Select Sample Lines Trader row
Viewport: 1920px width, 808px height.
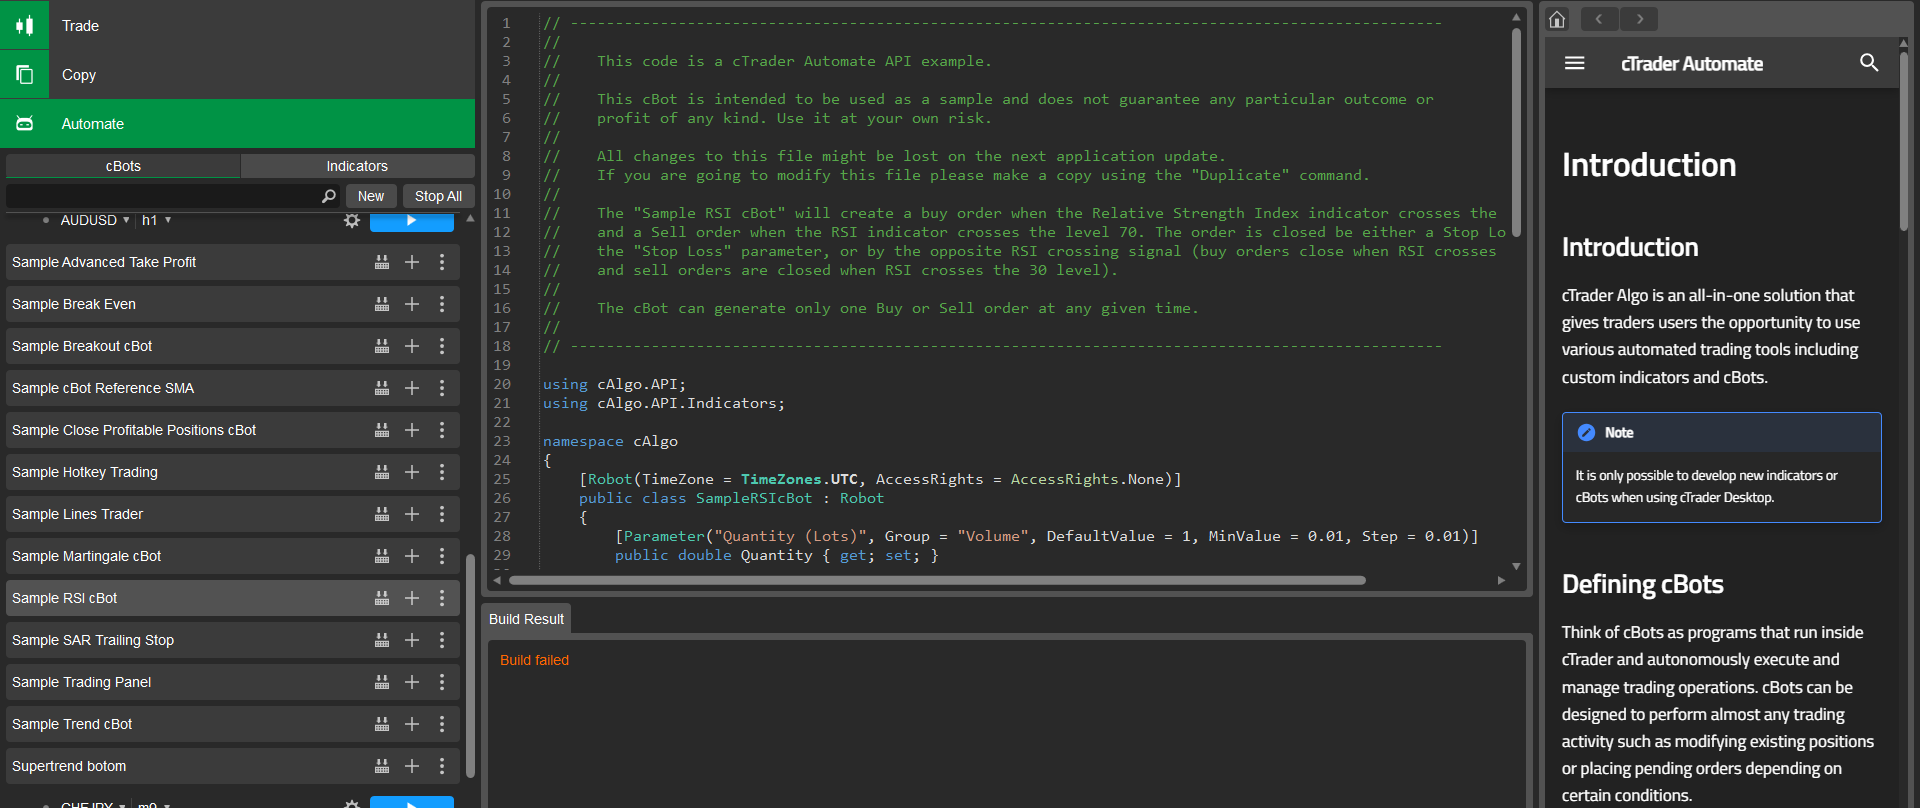pos(233,514)
